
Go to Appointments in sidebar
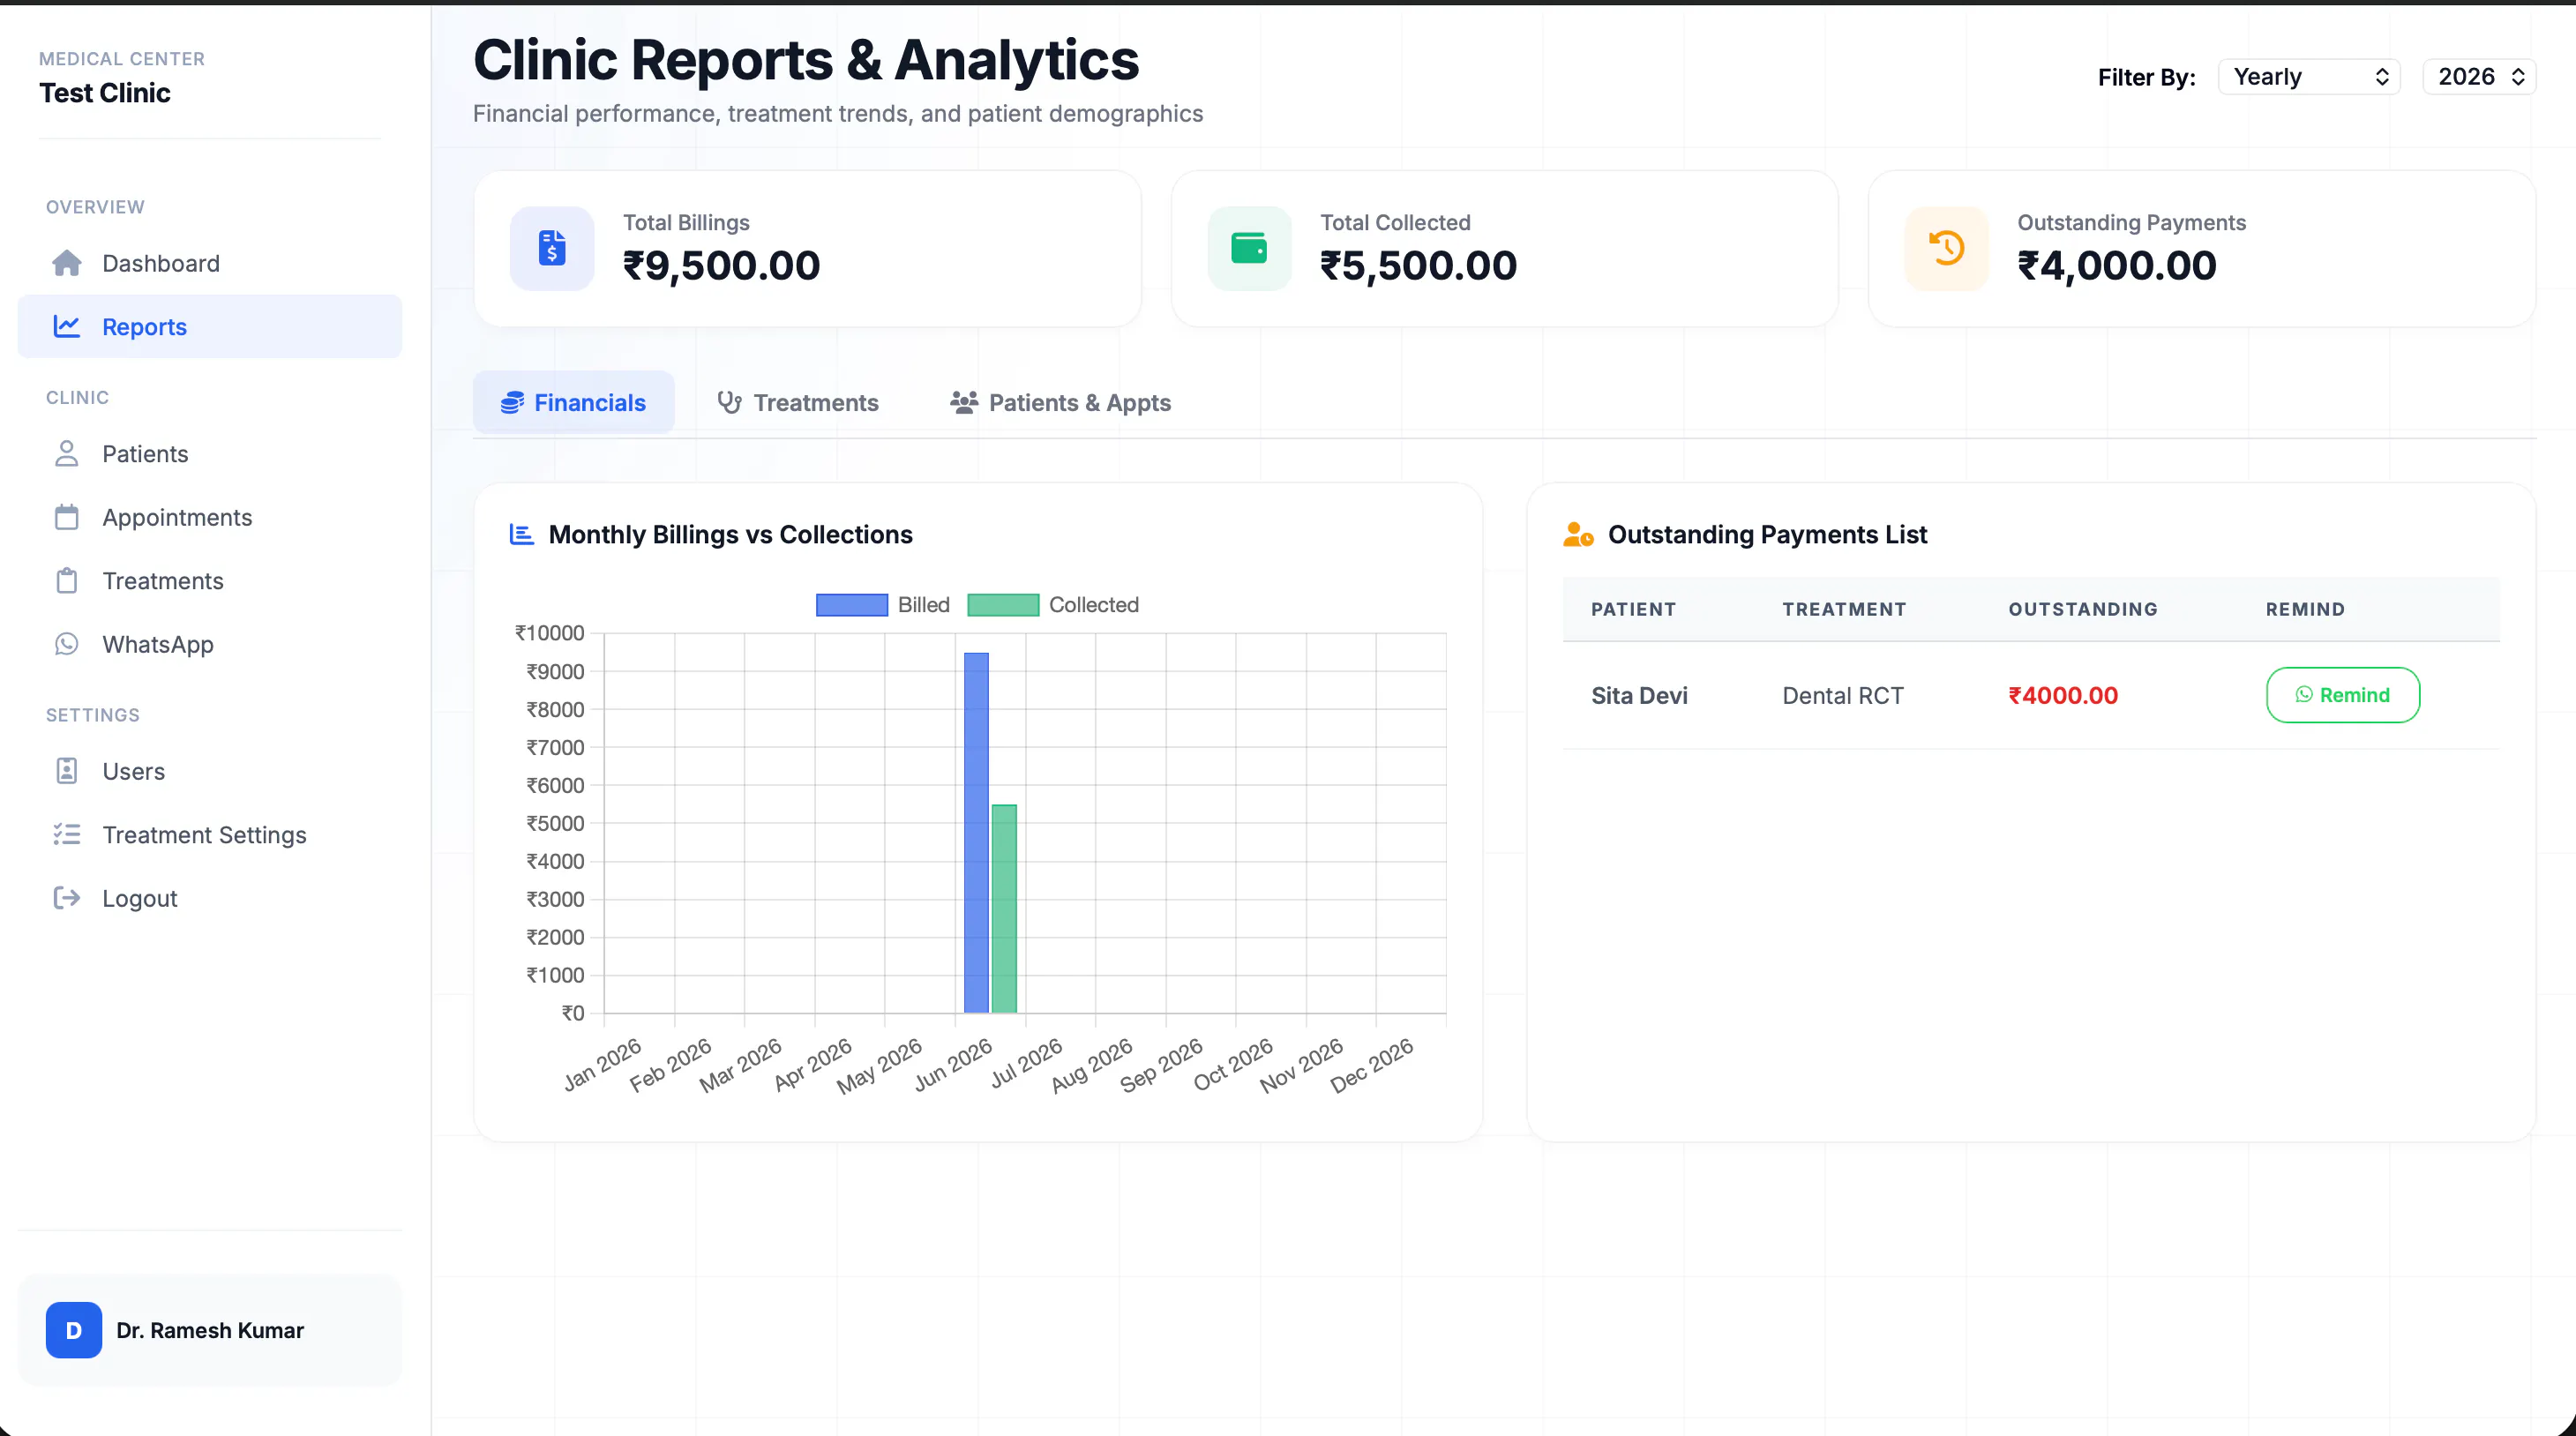pos(210,517)
